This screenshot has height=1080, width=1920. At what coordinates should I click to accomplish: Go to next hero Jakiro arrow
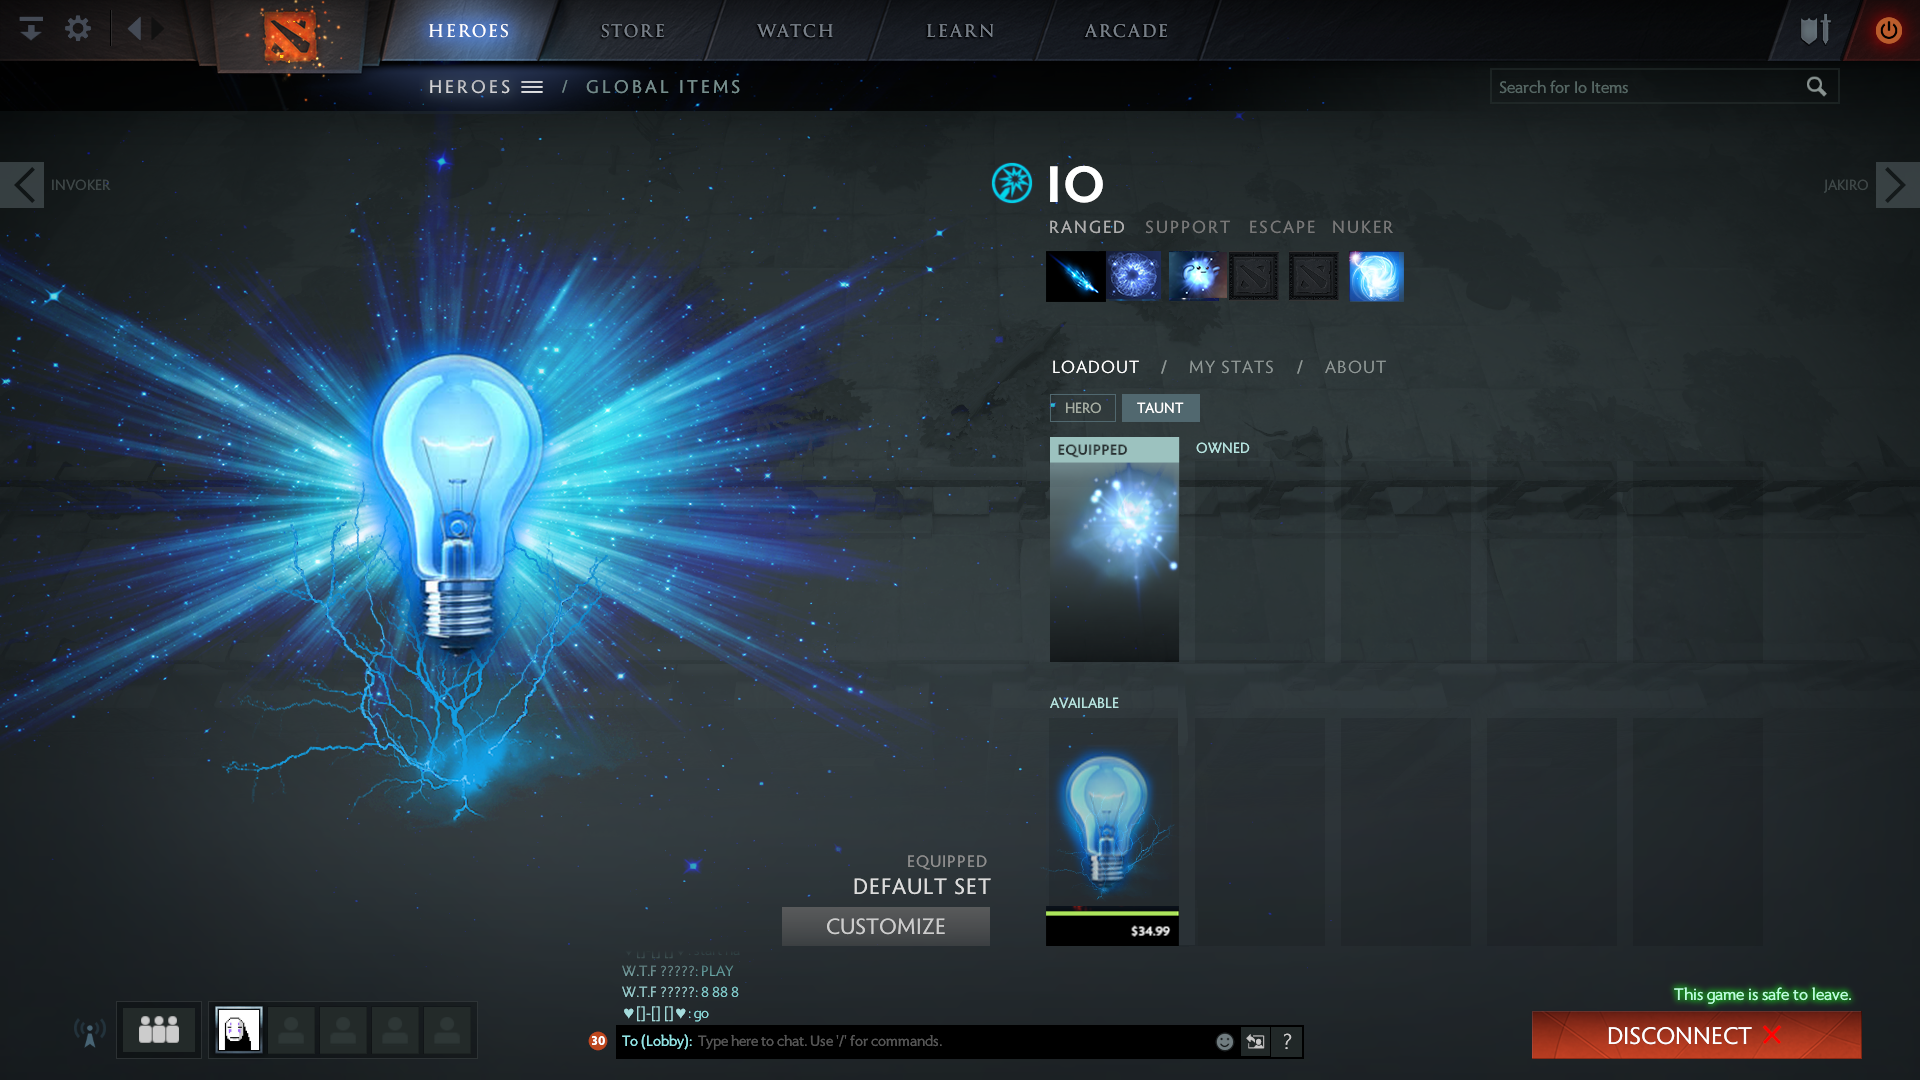(x=1896, y=185)
